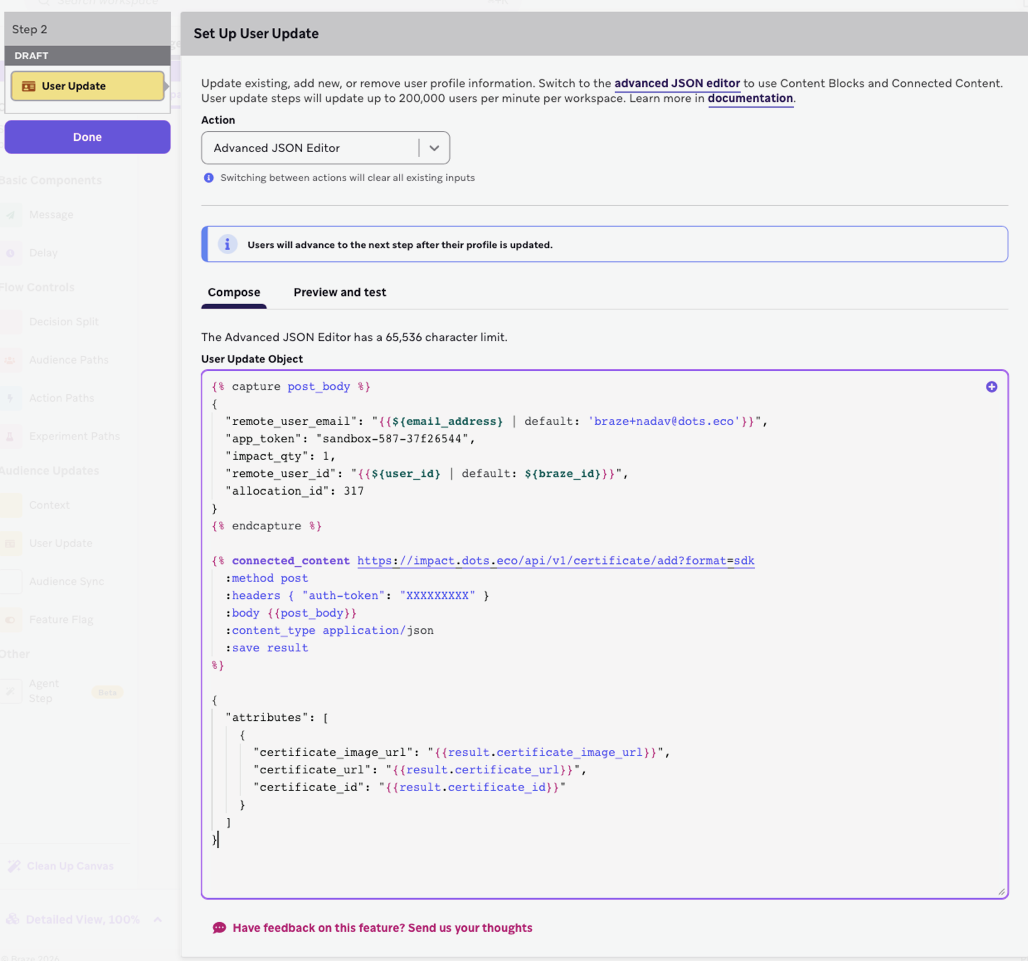
Task: Open the Action dropdown menu
Action: tap(310, 148)
